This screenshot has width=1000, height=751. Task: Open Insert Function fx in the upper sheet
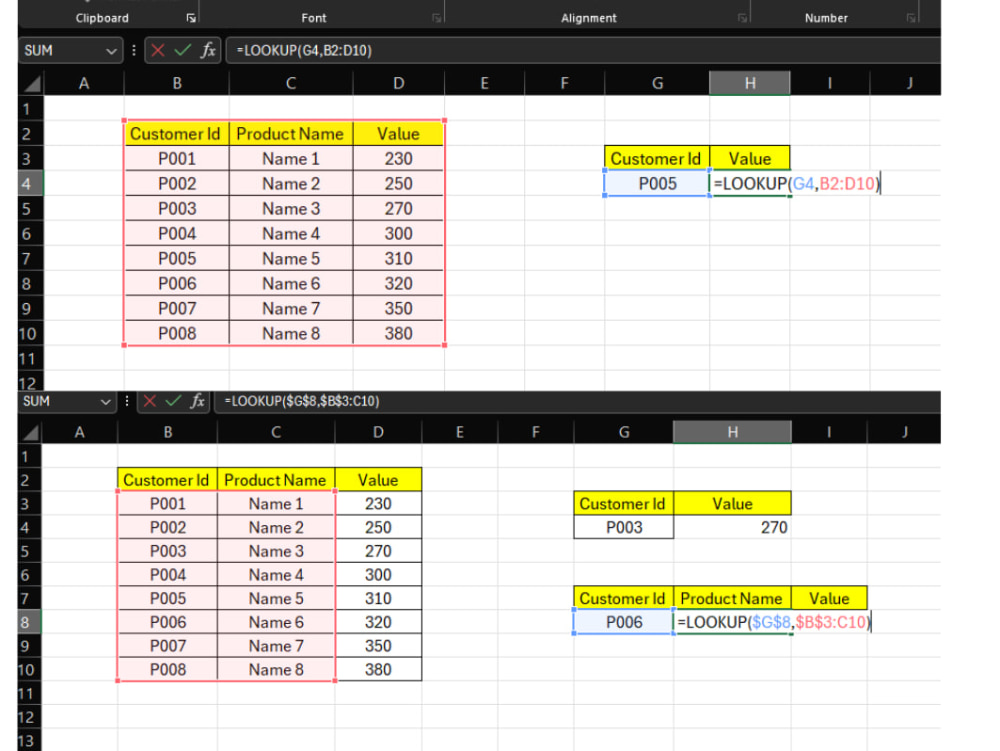[x=208, y=50]
